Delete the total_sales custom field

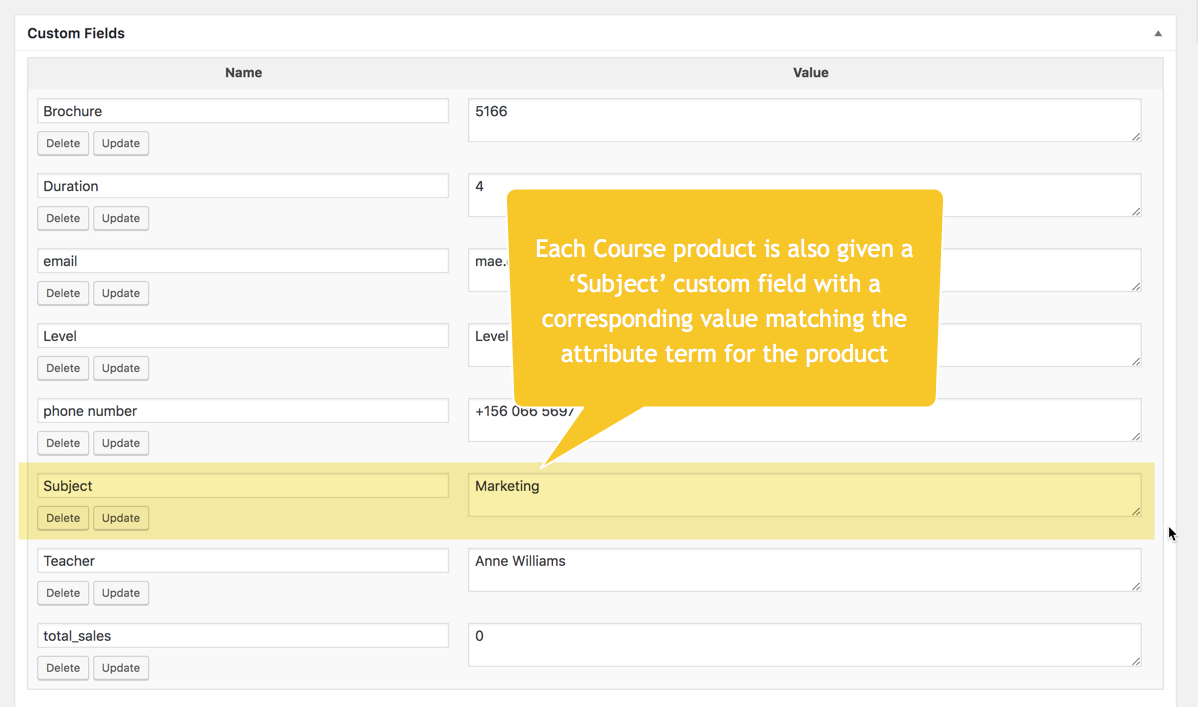(63, 668)
